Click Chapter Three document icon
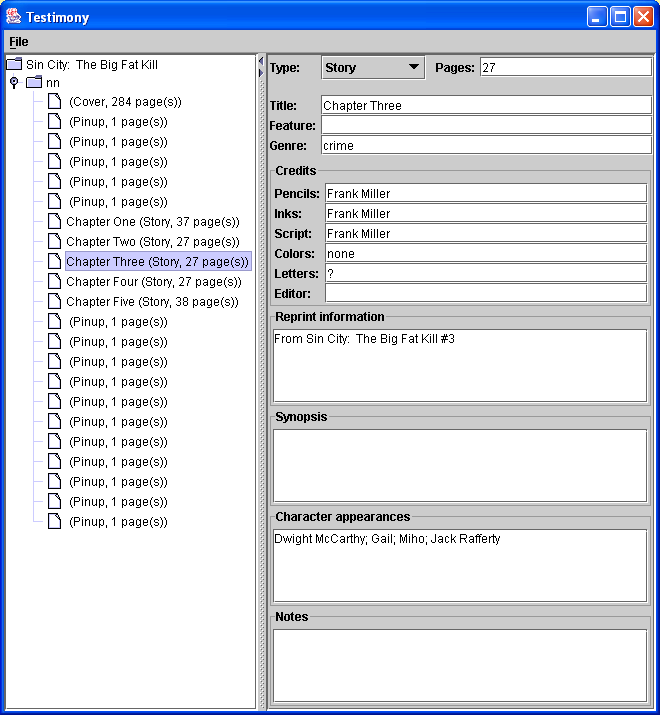660x715 pixels. pos(55,262)
